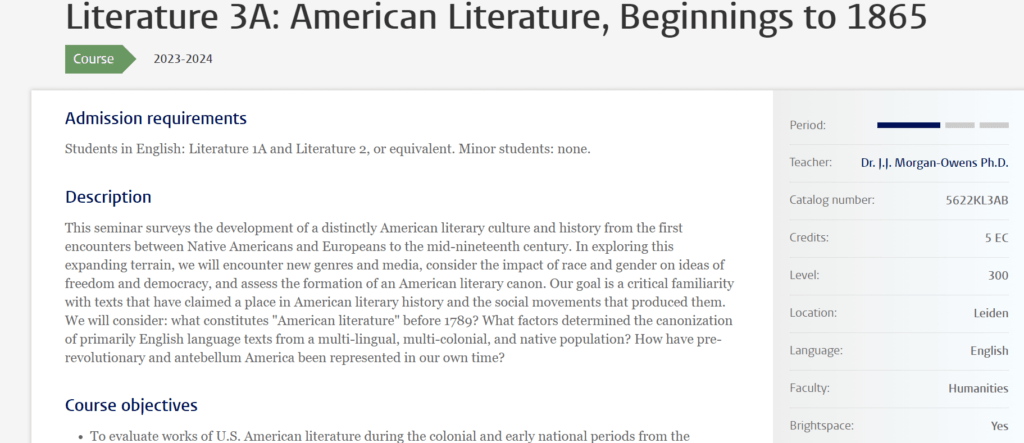The height and width of the screenshot is (443, 1024).
Task: Click the Course objectives heading
Action: coord(131,405)
